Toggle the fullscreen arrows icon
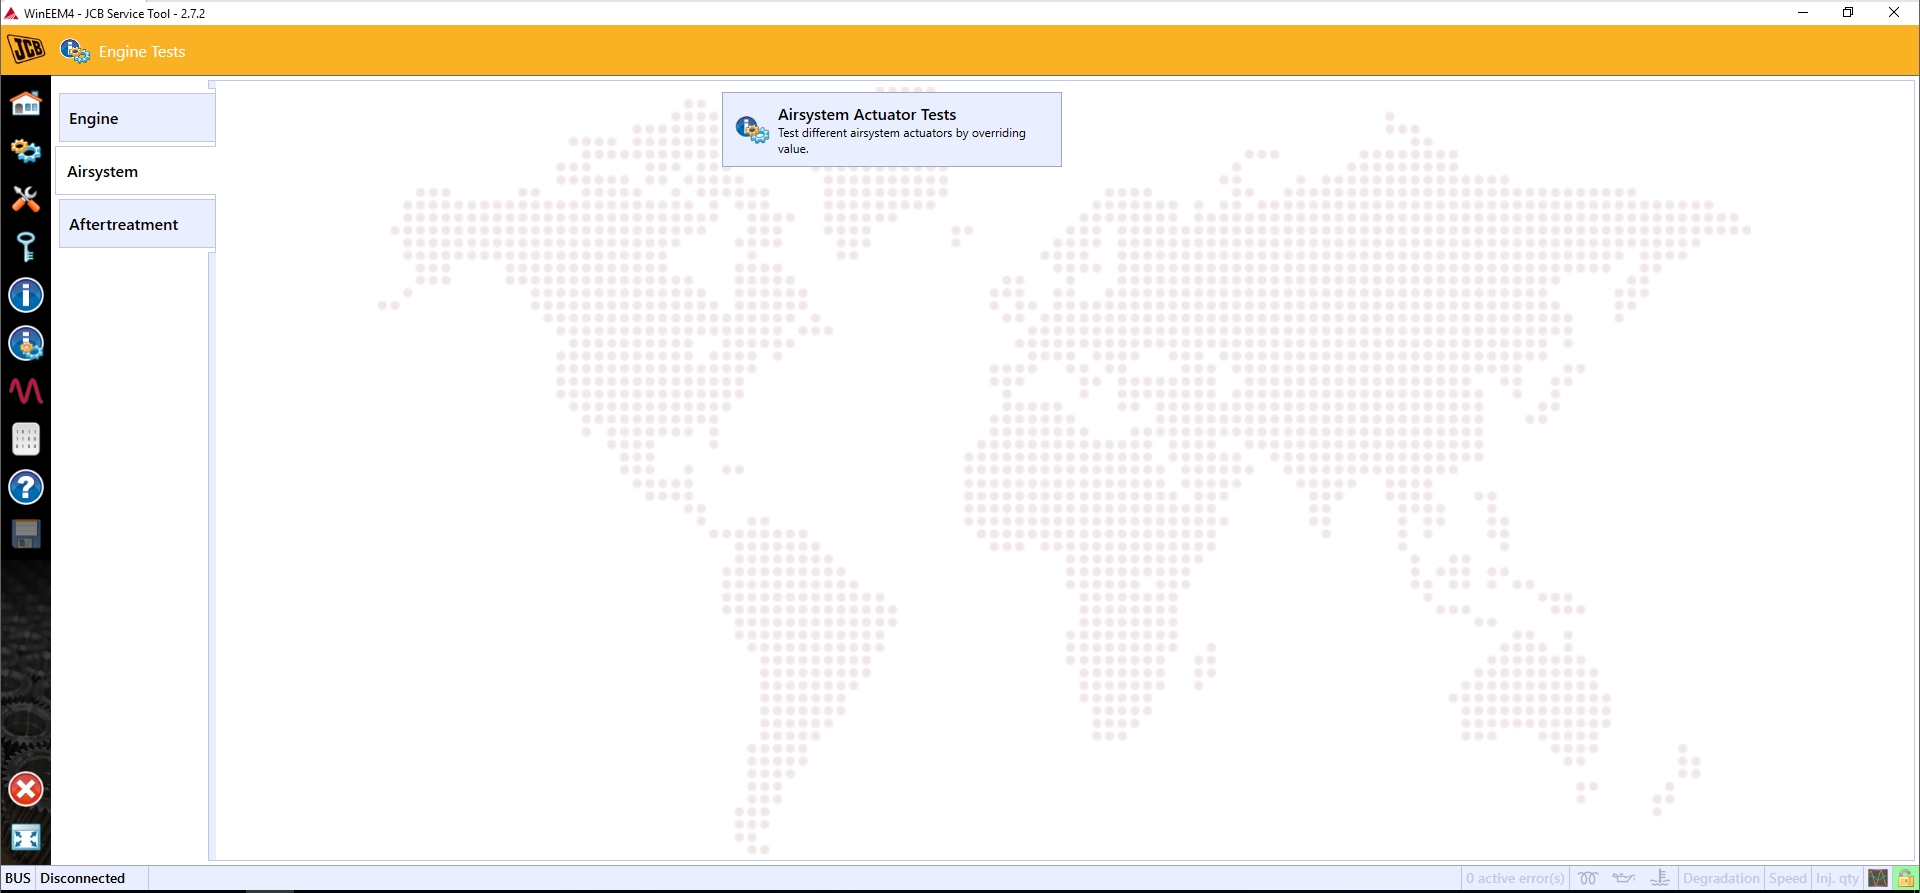Screen dimensions: 1920x893 tap(26, 838)
